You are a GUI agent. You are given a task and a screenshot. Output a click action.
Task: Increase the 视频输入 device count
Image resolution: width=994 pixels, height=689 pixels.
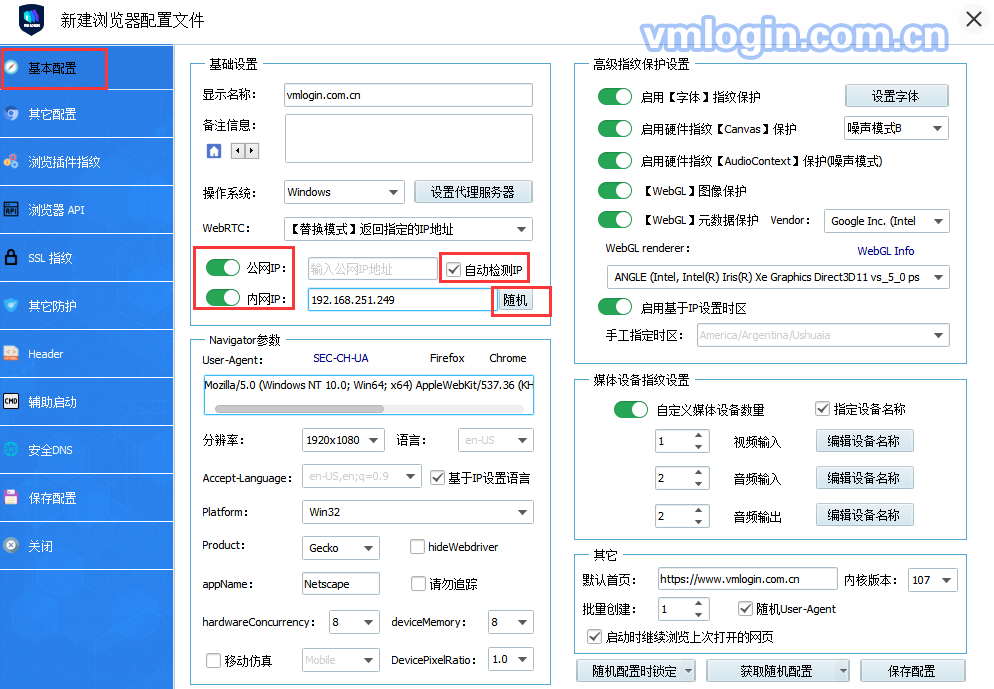click(699, 435)
